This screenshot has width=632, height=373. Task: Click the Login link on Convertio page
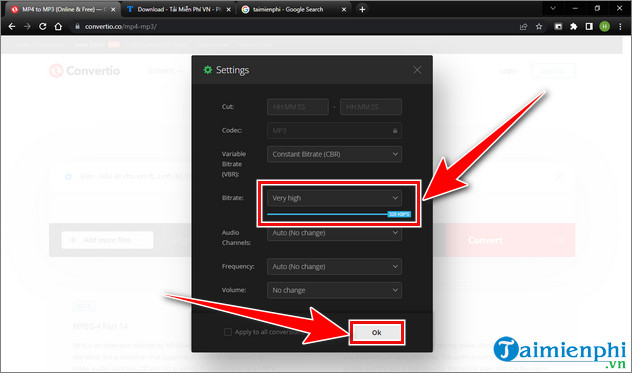click(x=508, y=71)
